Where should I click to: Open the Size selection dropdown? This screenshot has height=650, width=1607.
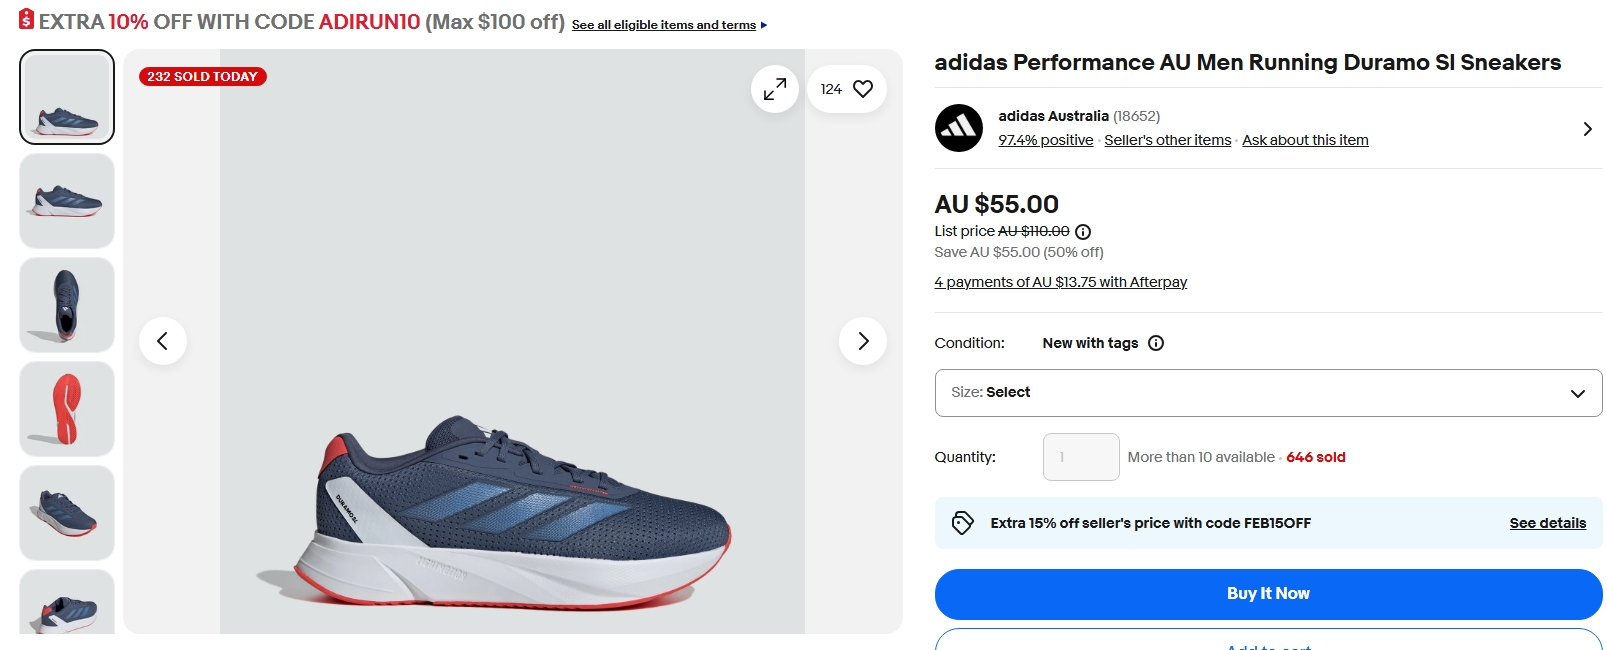pyautogui.click(x=1268, y=393)
